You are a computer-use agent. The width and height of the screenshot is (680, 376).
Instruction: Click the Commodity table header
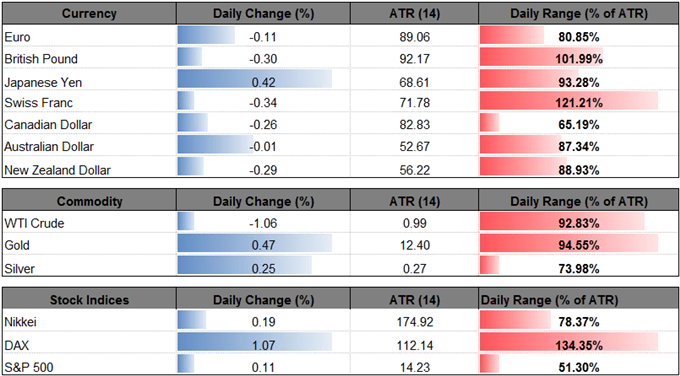click(x=89, y=201)
